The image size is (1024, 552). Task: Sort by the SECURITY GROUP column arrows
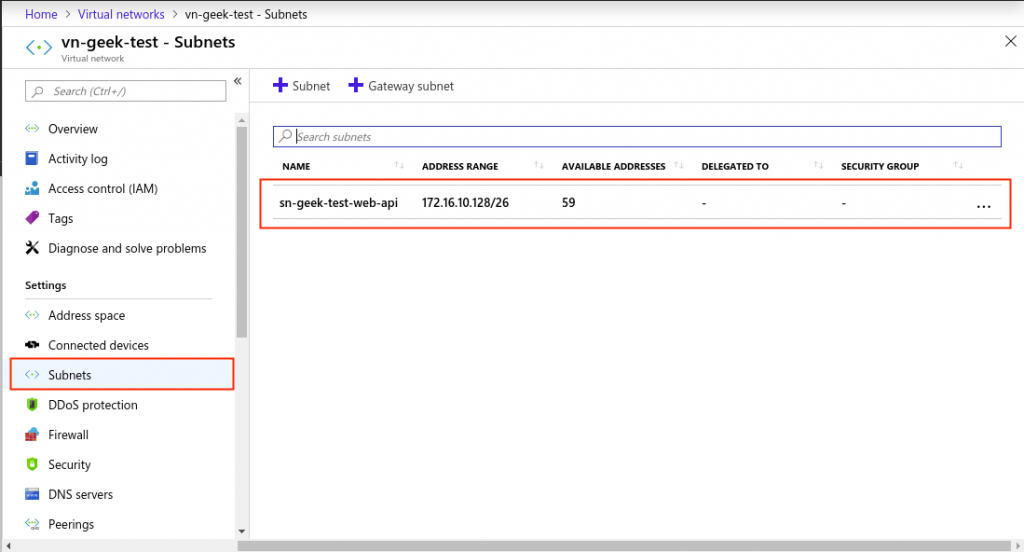tap(958, 165)
